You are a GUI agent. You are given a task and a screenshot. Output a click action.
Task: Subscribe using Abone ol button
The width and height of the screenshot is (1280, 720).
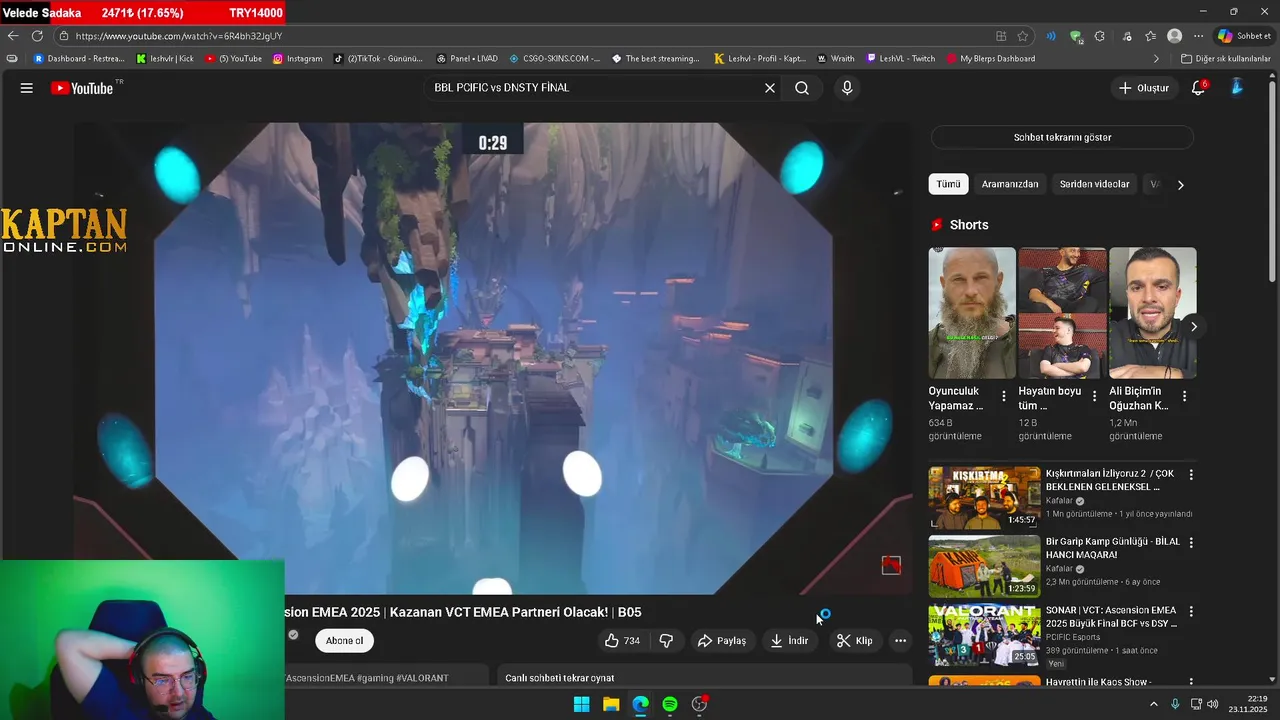click(x=344, y=641)
